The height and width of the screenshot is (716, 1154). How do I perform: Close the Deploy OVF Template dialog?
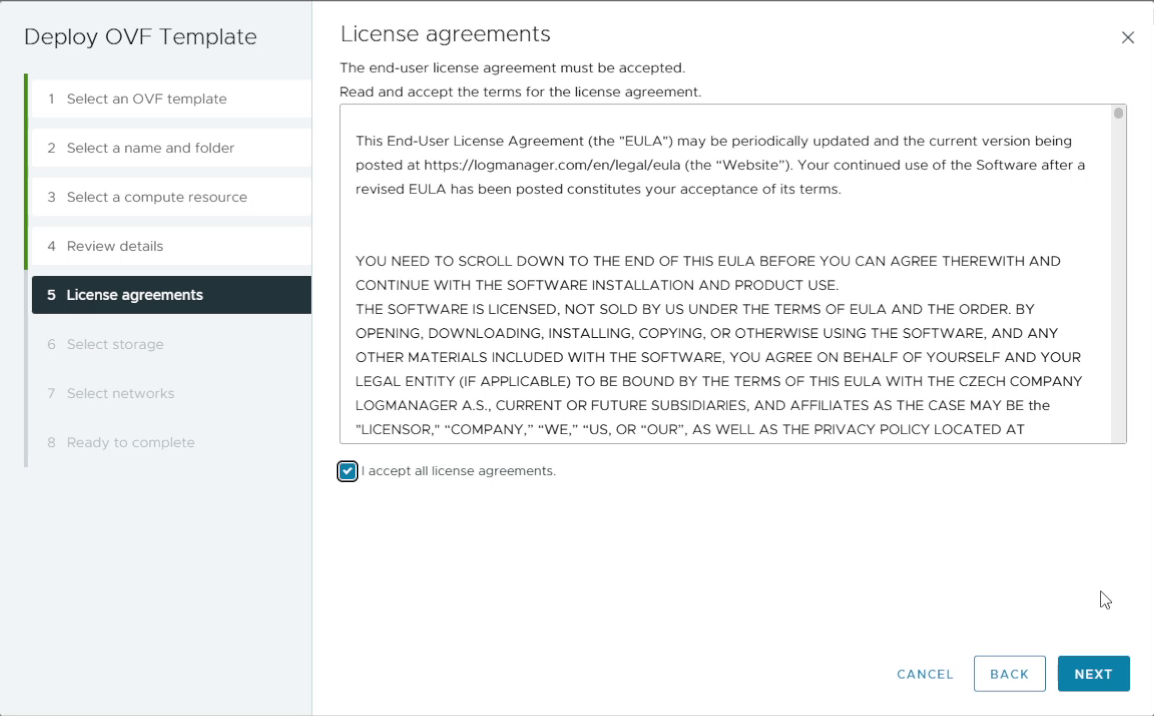(x=1128, y=37)
